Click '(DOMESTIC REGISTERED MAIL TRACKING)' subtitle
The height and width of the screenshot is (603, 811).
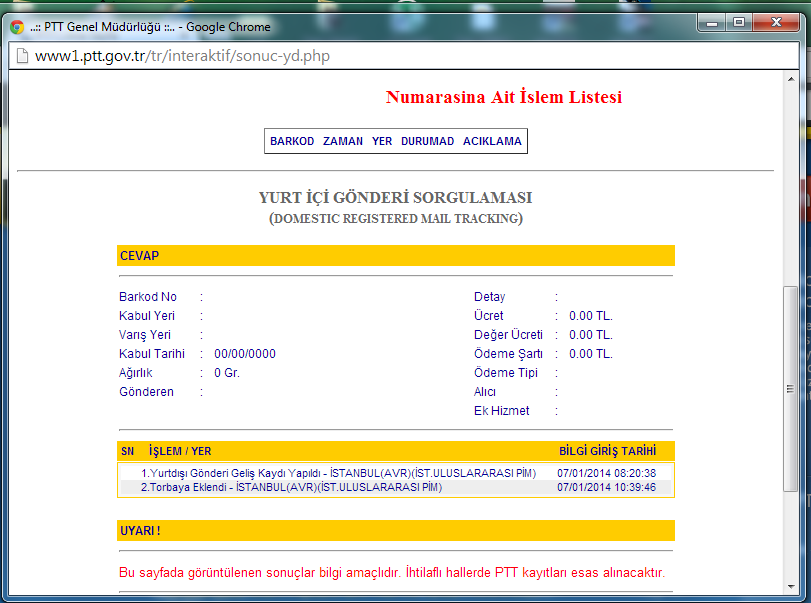click(x=396, y=219)
